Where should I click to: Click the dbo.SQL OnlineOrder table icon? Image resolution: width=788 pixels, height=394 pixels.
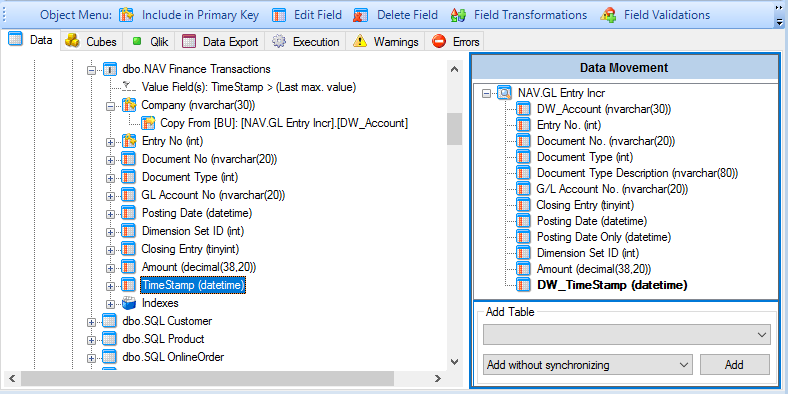(110, 357)
